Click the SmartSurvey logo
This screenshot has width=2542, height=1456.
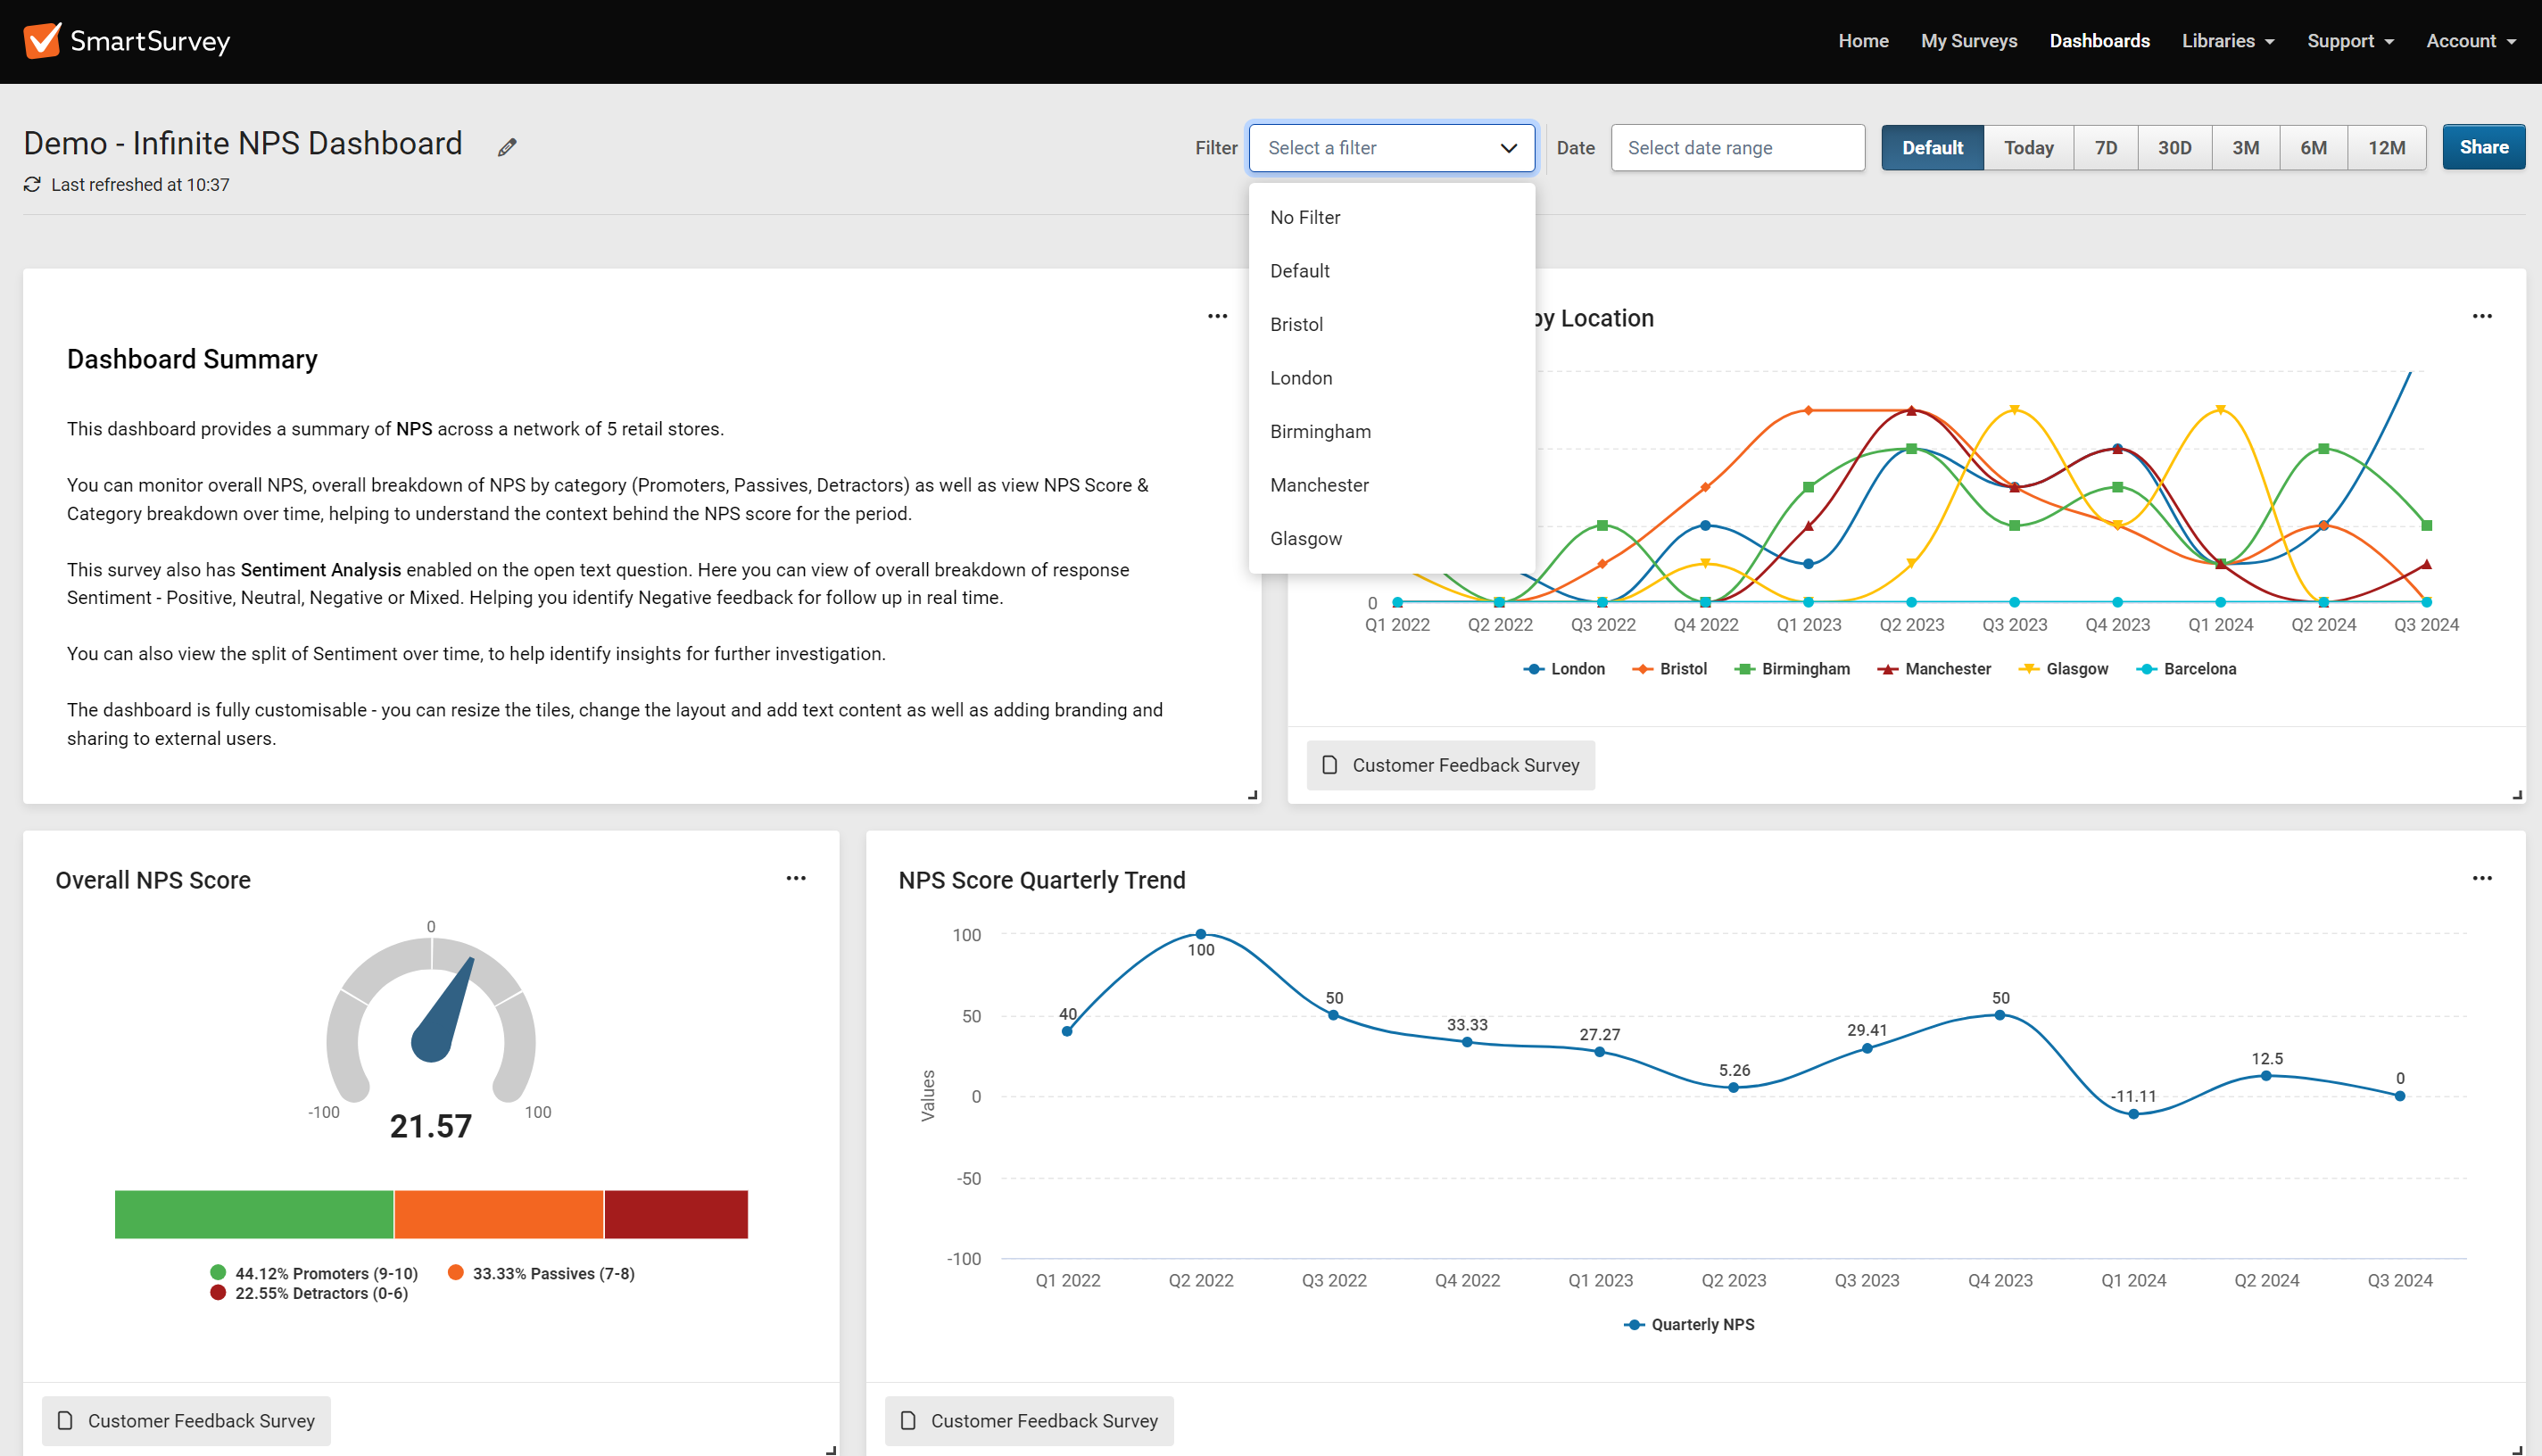pyautogui.click(x=126, y=40)
